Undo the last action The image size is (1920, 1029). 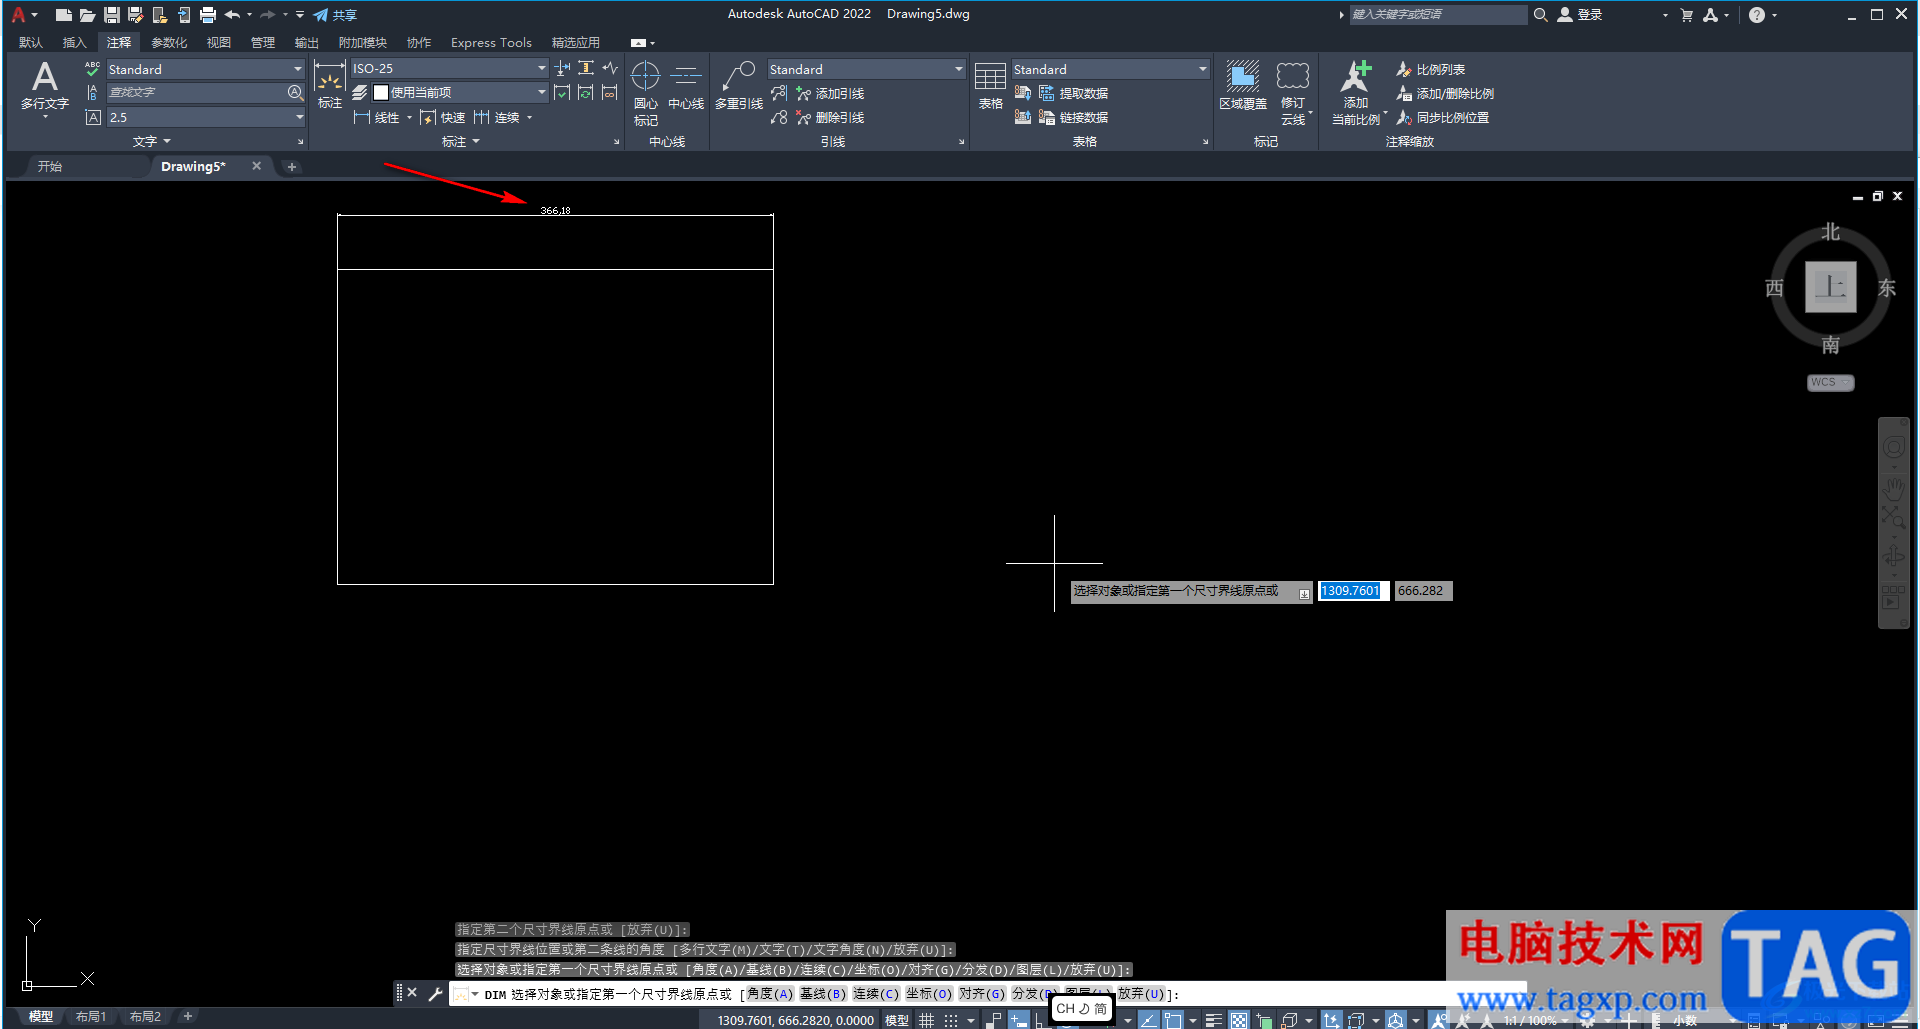(x=232, y=15)
